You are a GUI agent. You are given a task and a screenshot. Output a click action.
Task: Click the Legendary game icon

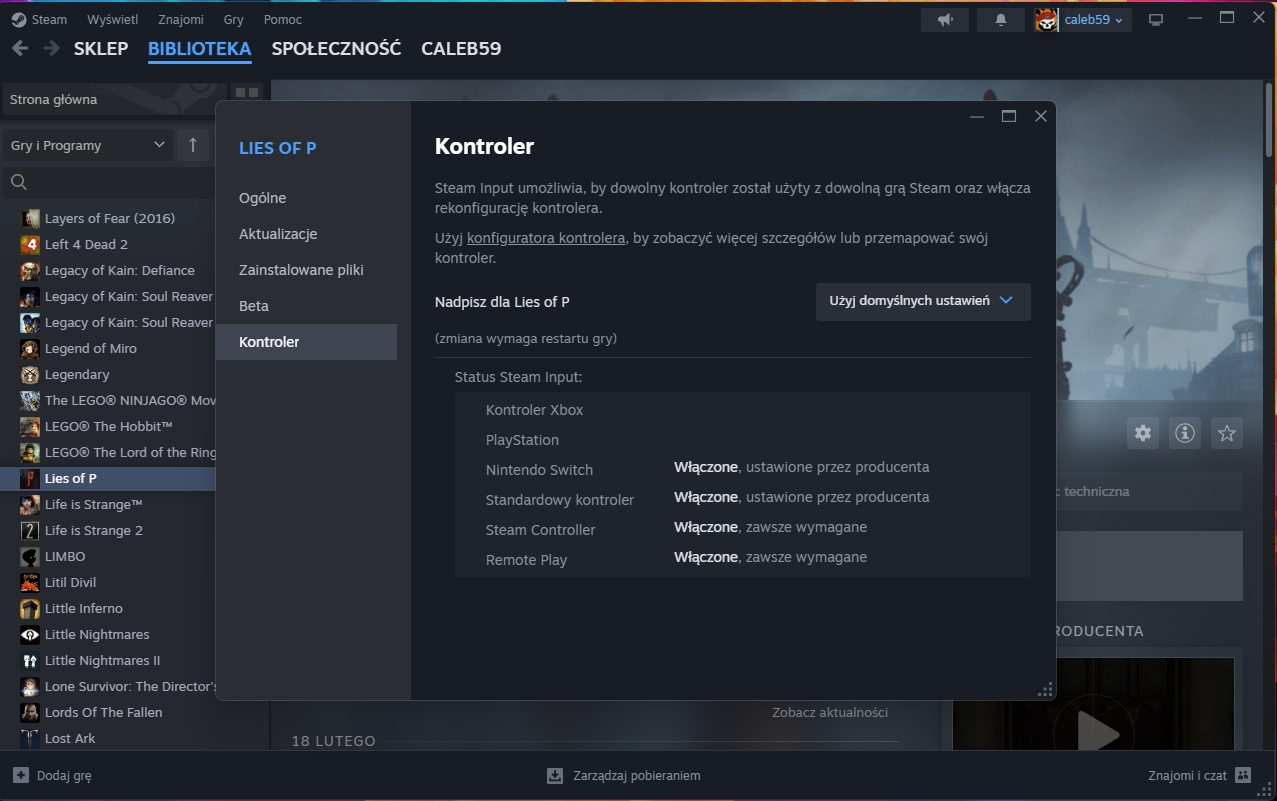click(30, 374)
